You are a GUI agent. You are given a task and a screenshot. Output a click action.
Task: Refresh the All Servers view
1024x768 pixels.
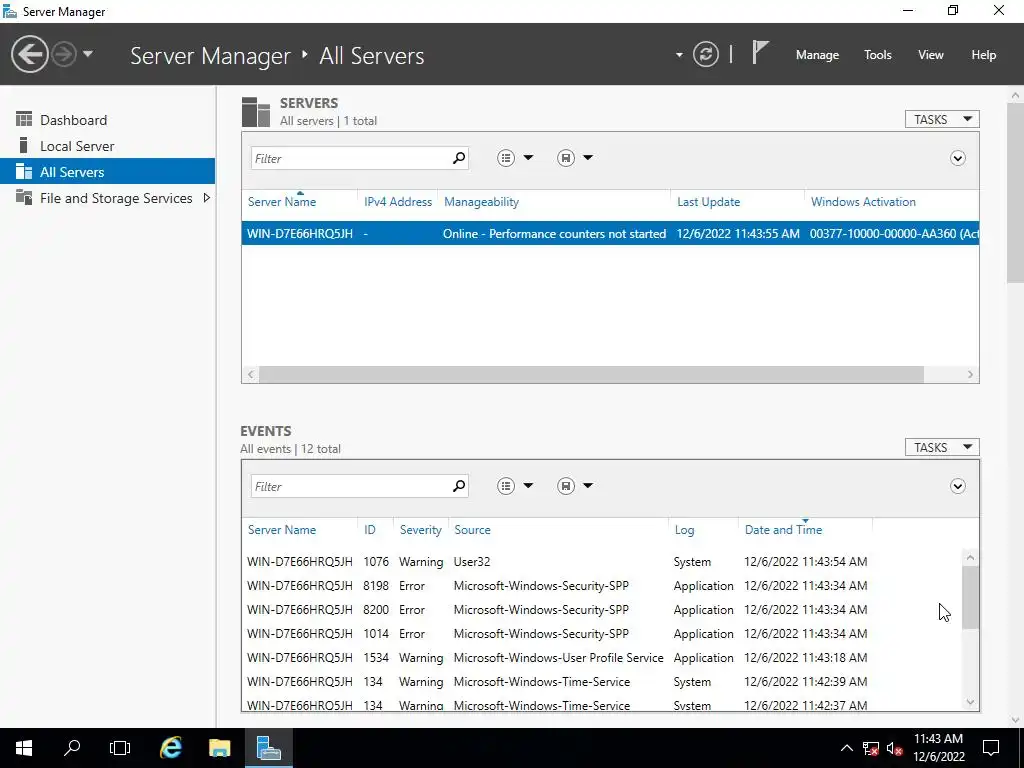point(705,54)
